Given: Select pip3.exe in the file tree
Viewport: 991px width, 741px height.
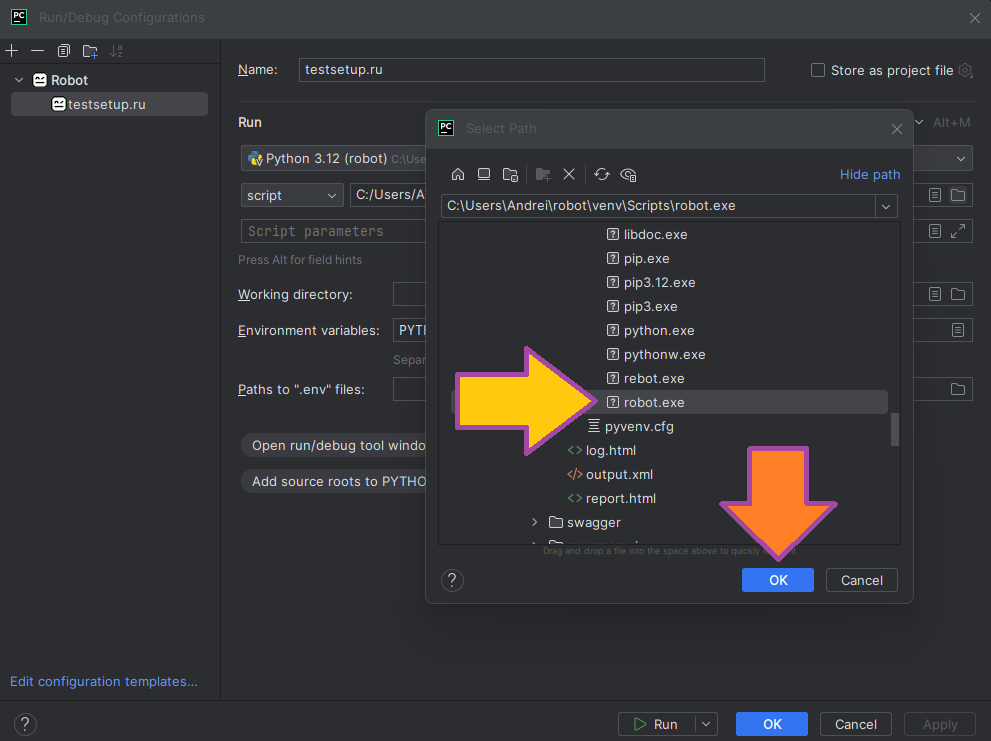Looking at the screenshot, I should point(650,307).
